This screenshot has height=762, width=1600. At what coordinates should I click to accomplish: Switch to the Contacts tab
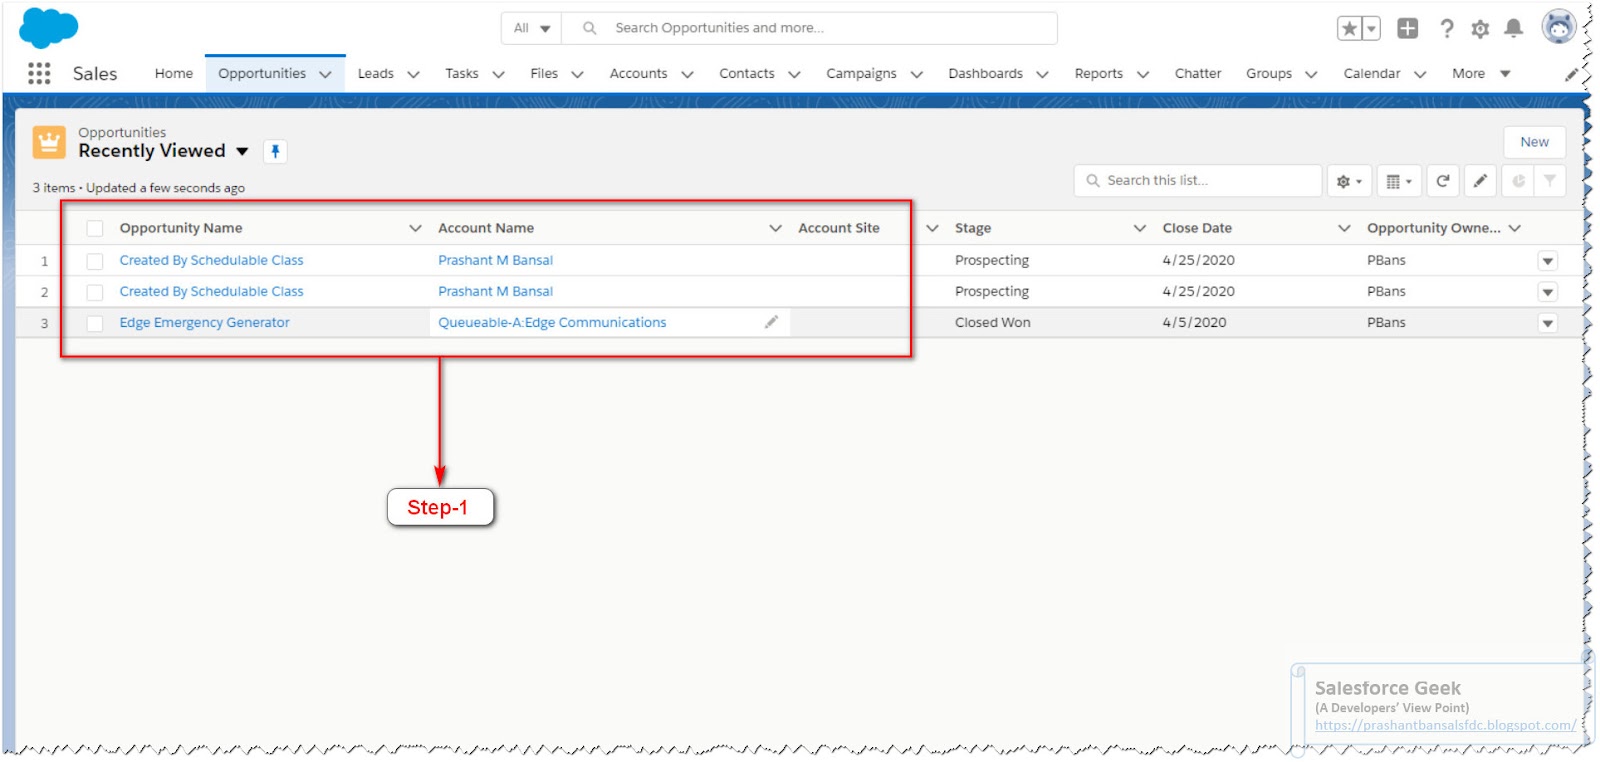pyautogui.click(x=747, y=73)
